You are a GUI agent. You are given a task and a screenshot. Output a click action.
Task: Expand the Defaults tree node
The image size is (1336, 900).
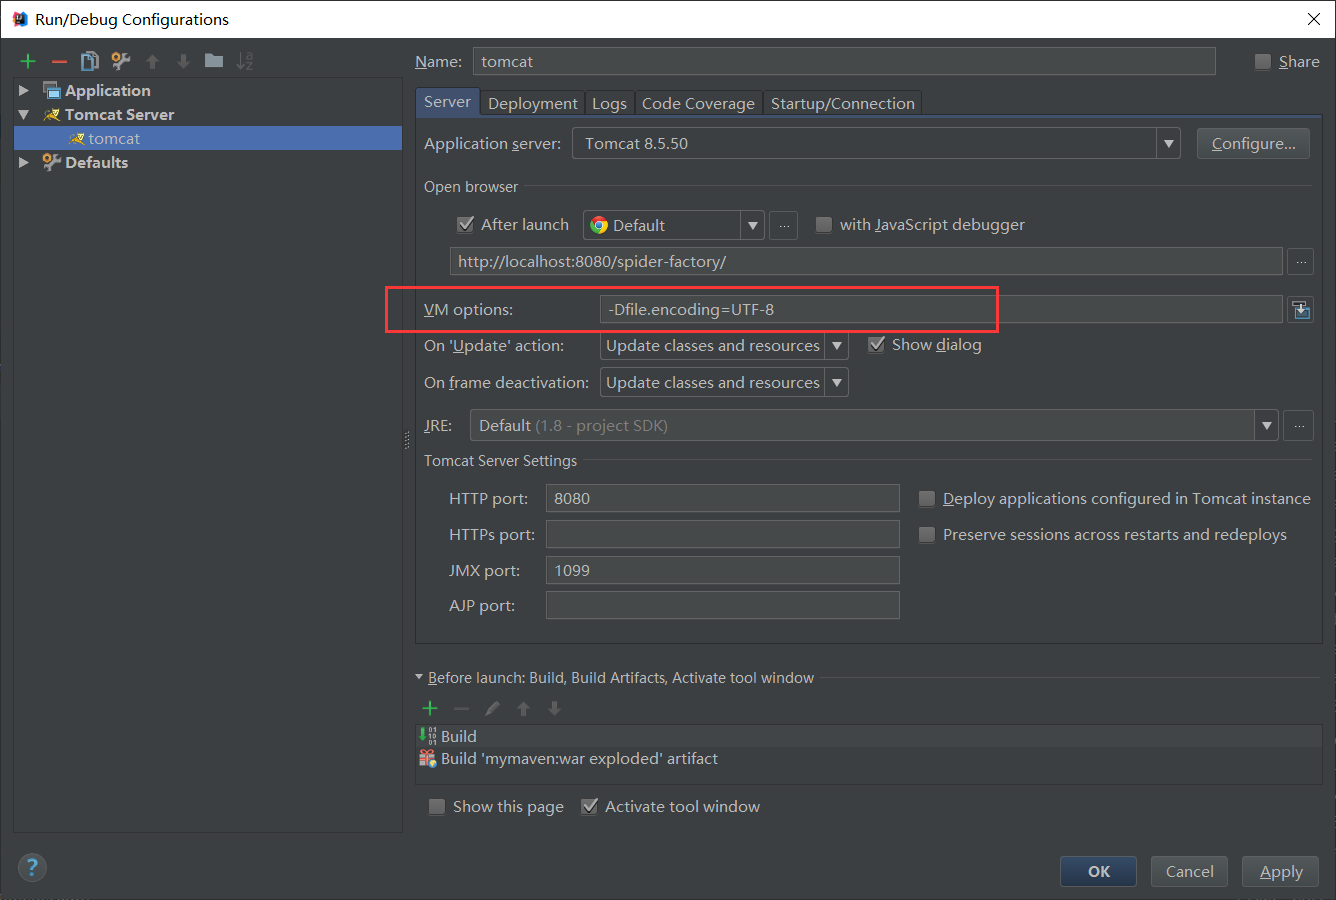[24, 162]
